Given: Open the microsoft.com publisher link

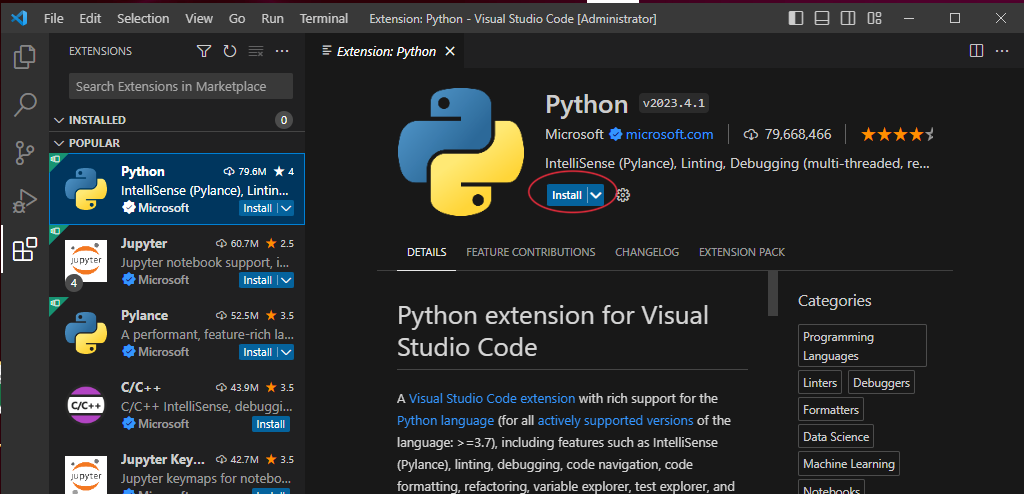Looking at the screenshot, I should tap(669, 135).
